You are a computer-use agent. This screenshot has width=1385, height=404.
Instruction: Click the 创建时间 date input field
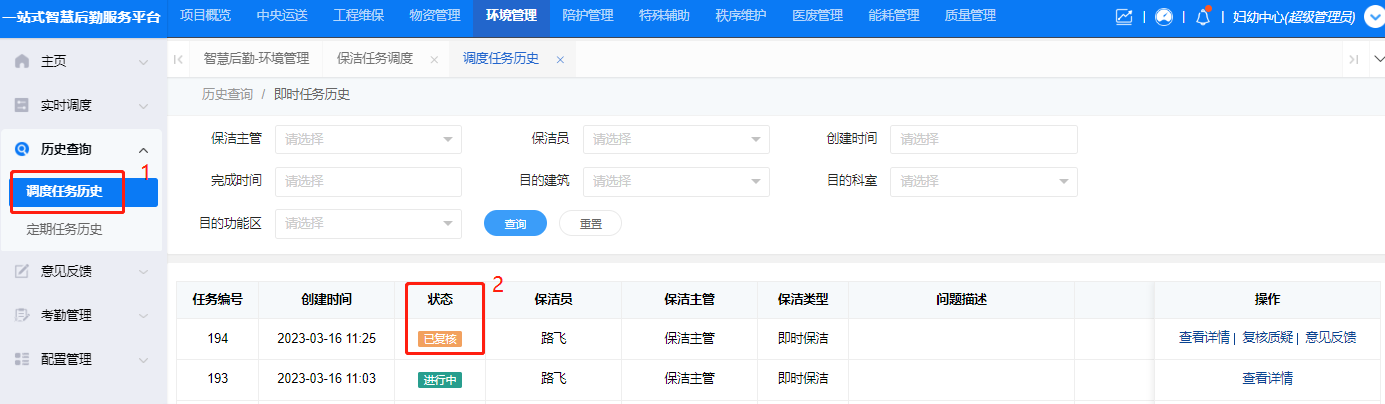click(984, 139)
